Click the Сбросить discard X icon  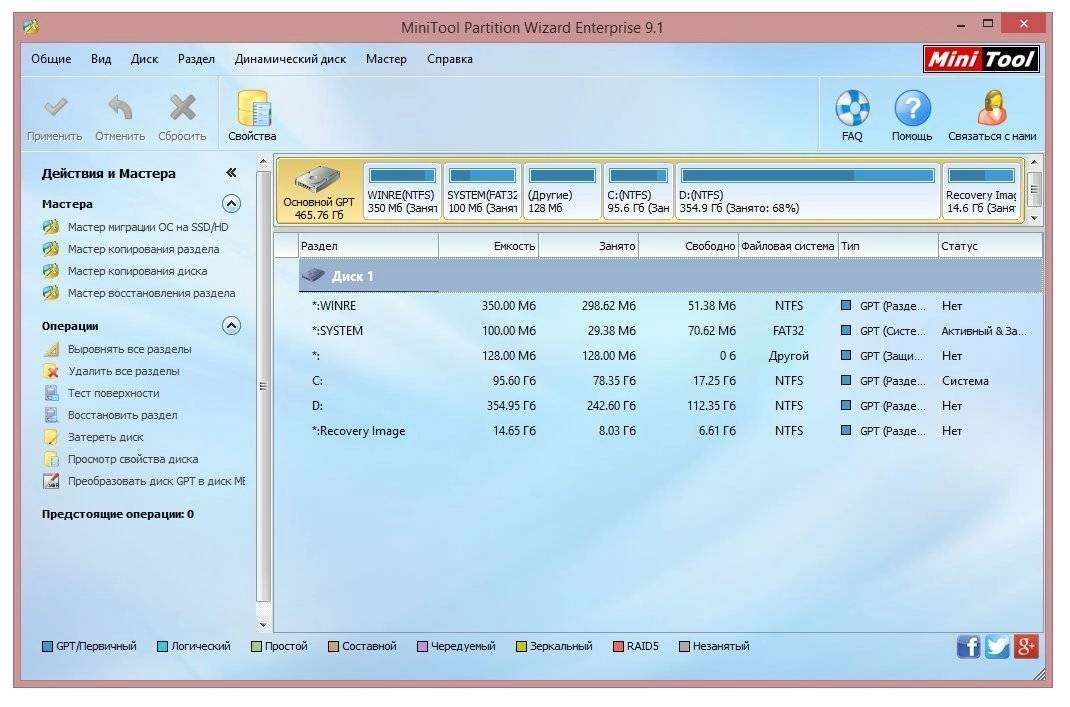pos(182,108)
